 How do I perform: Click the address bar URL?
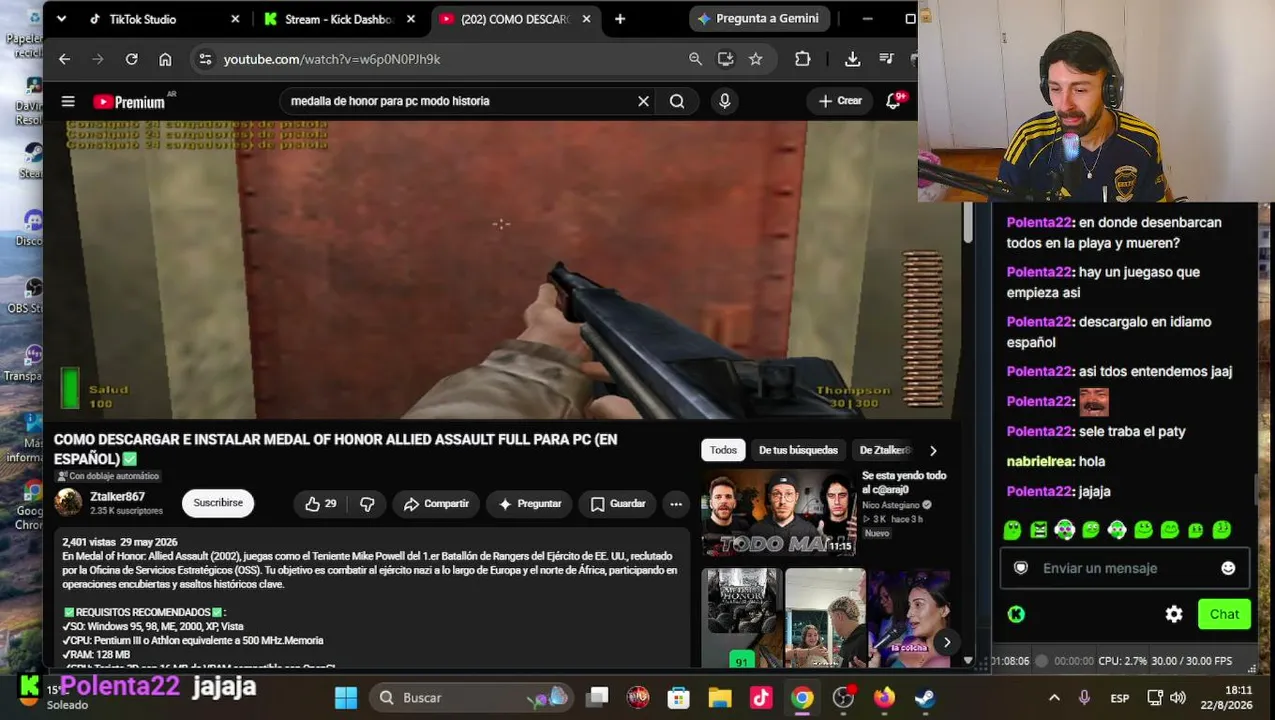(332, 59)
